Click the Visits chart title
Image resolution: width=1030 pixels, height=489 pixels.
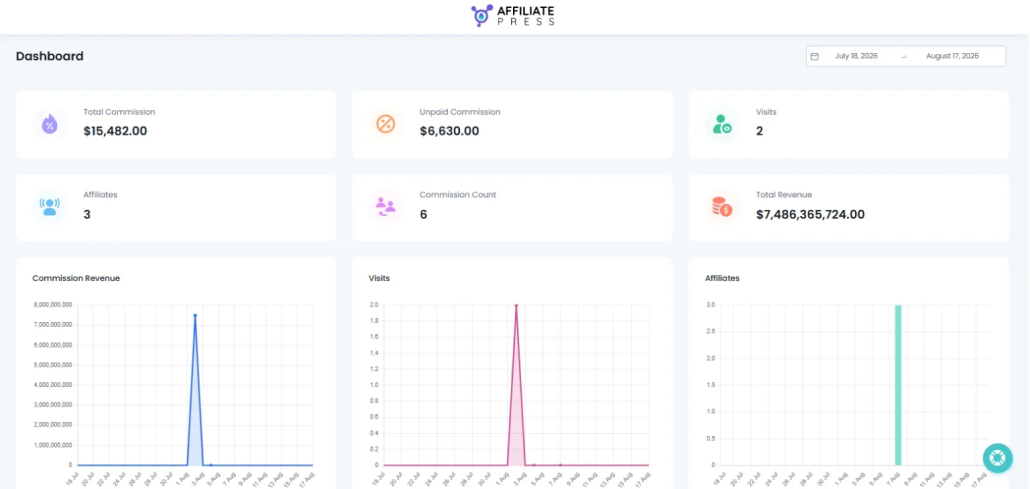[x=379, y=278]
